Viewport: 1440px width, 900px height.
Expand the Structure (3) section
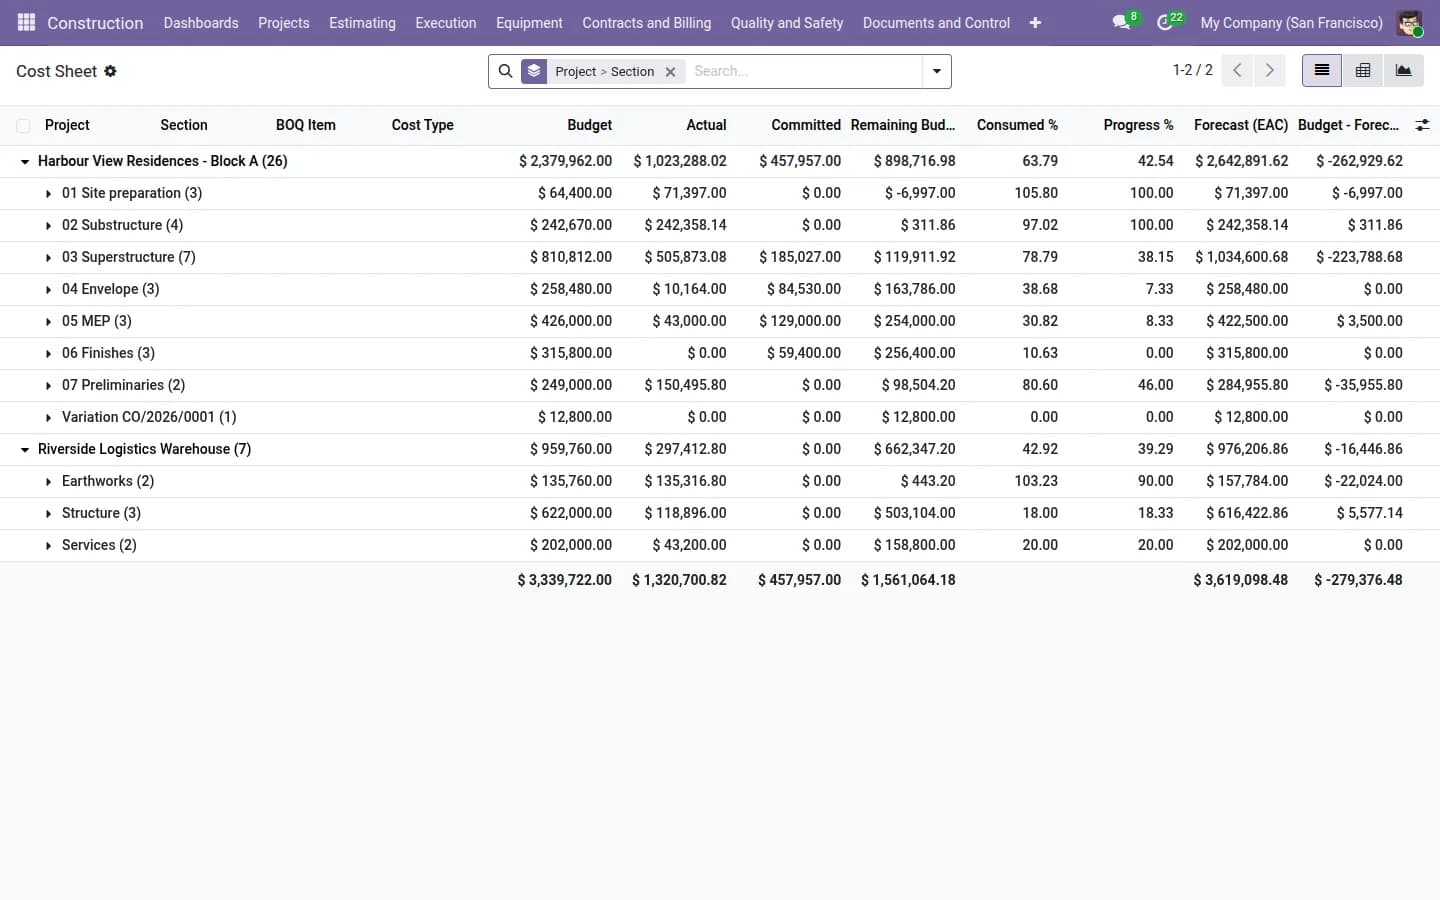pyautogui.click(x=48, y=513)
